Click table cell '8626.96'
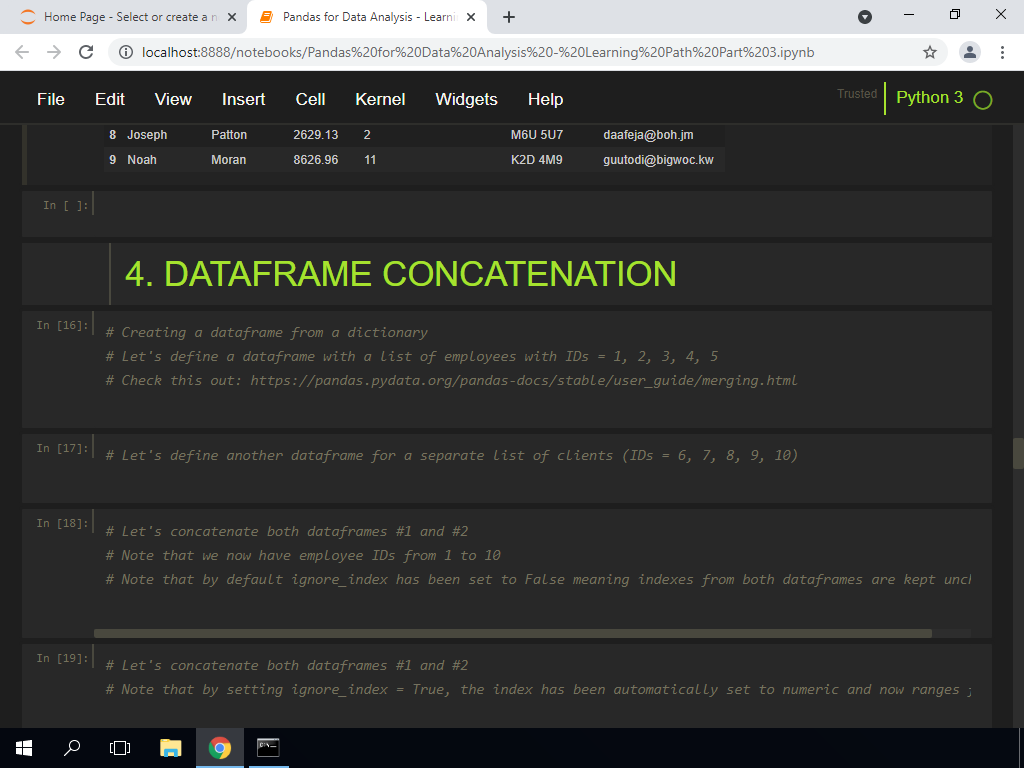 coord(315,160)
